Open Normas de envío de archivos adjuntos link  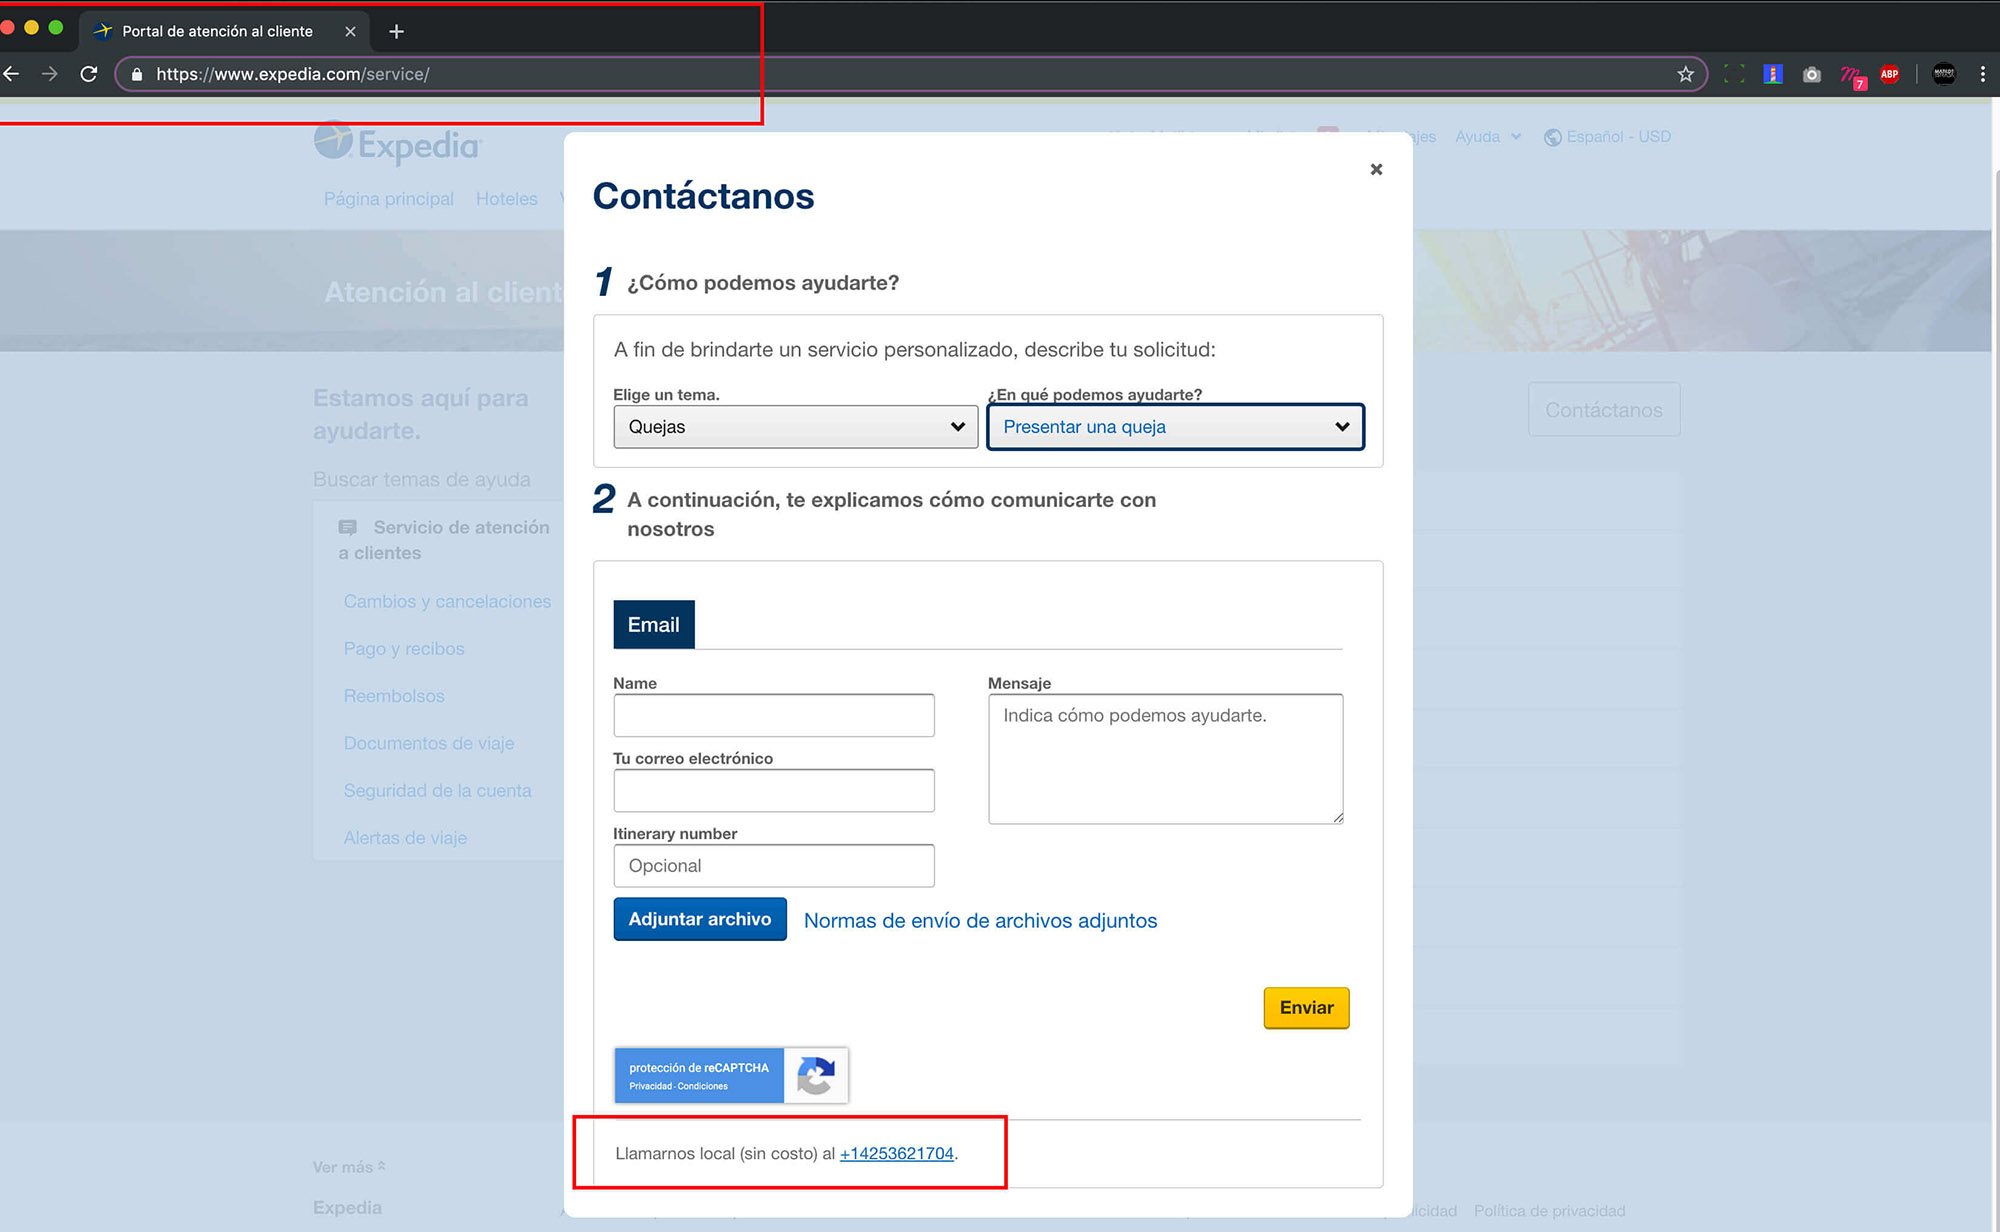980,921
